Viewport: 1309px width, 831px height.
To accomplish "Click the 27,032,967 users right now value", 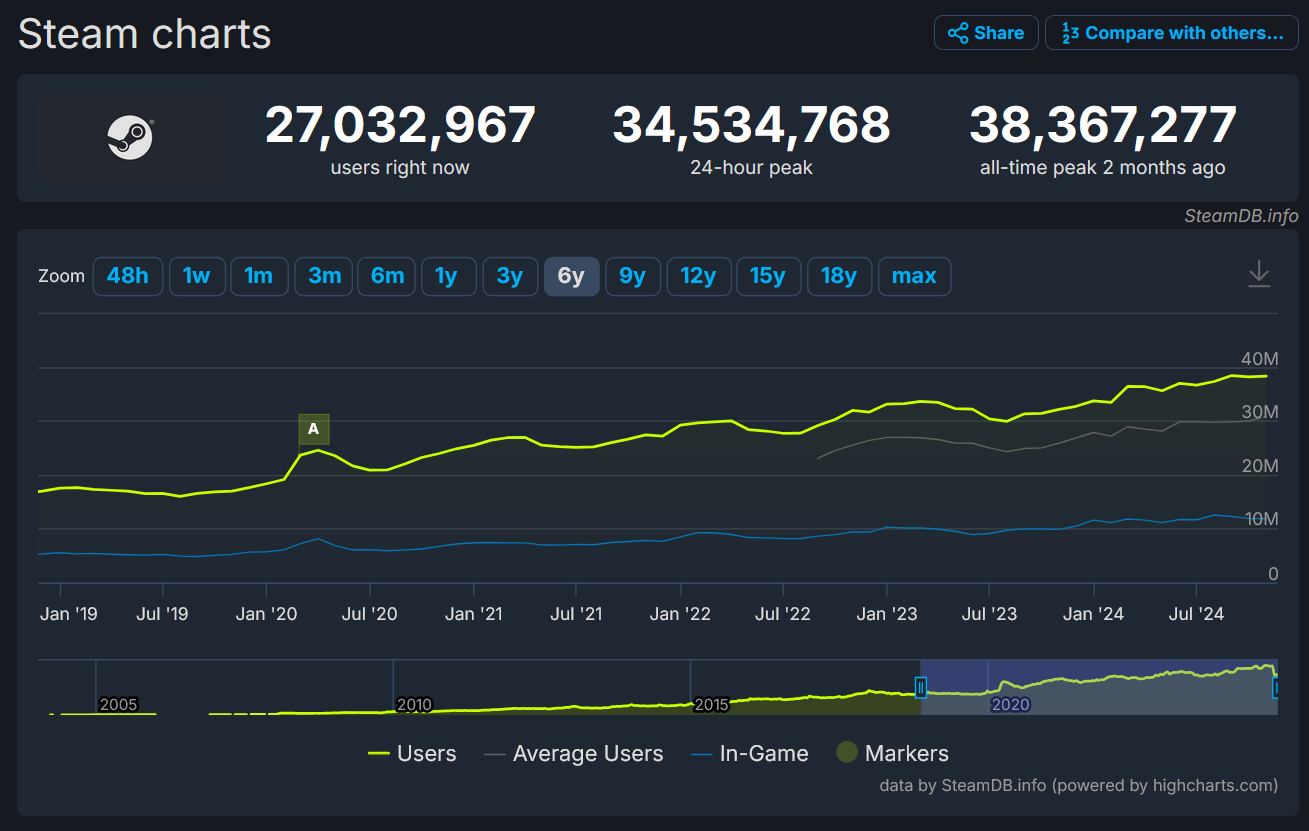I will [x=400, y=126].
